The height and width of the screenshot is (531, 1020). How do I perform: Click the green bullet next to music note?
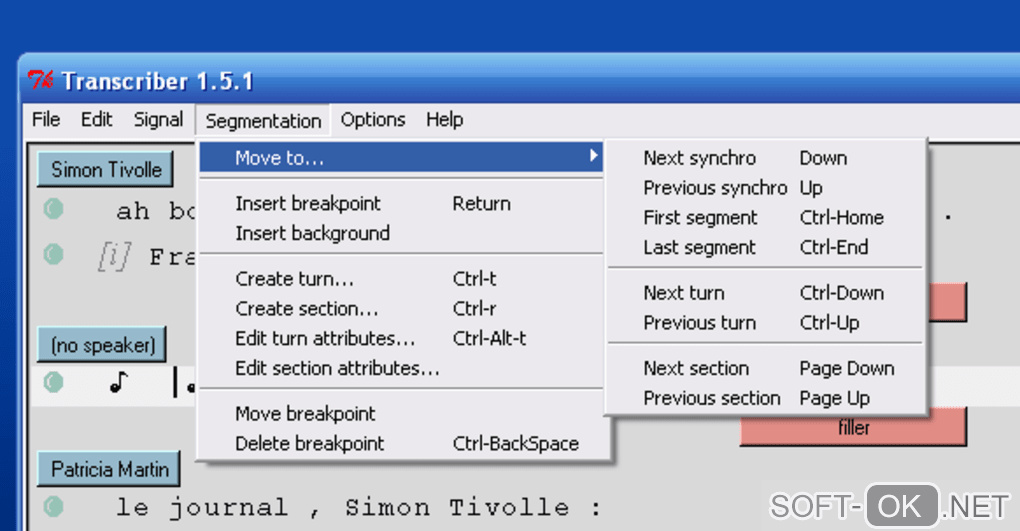[x=54, y=382]
